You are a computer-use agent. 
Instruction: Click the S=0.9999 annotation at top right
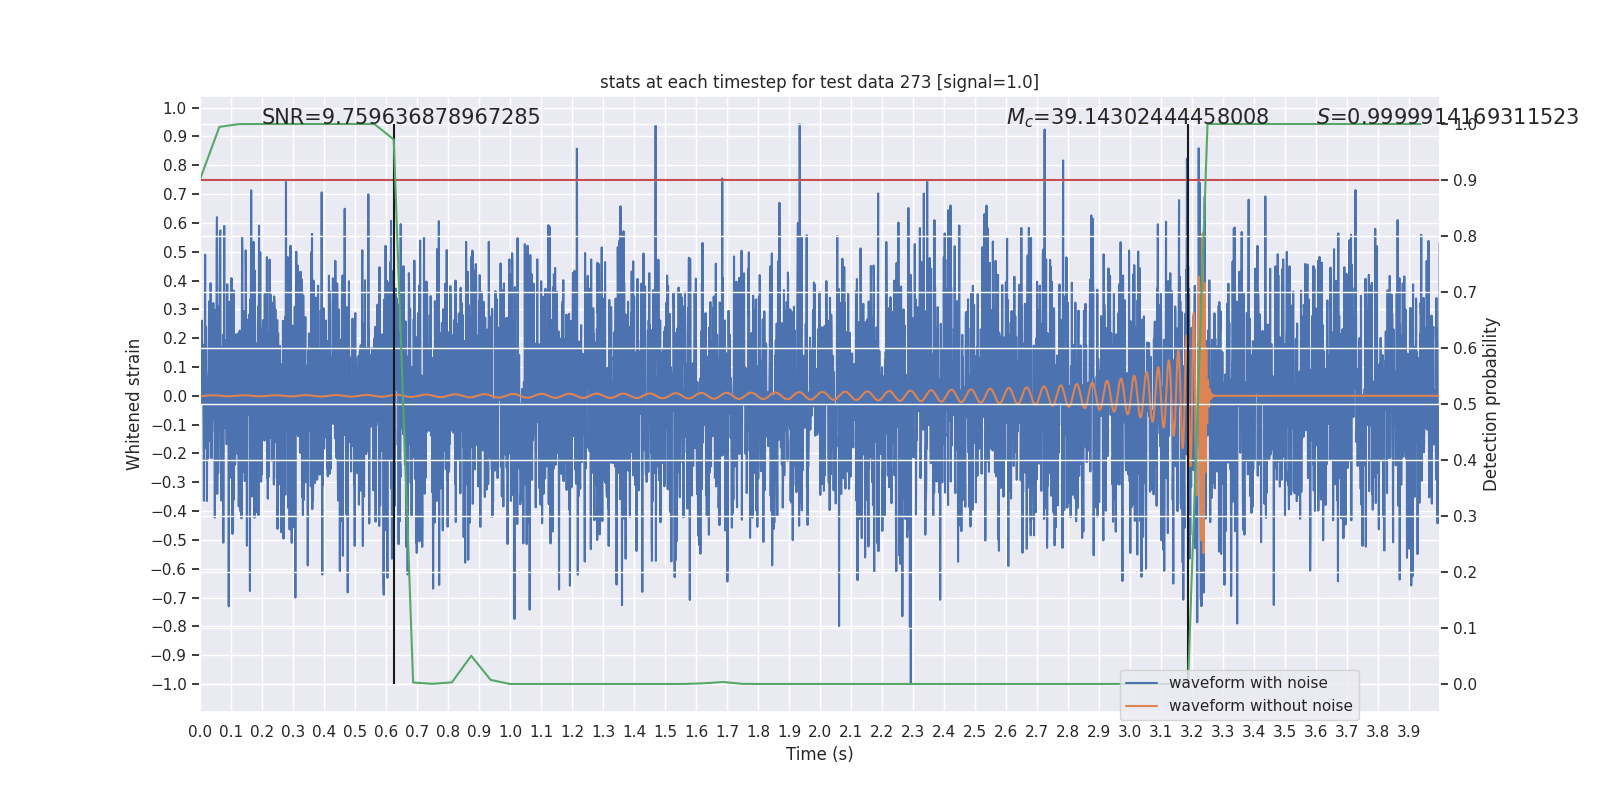click(x=1447, y=117)
